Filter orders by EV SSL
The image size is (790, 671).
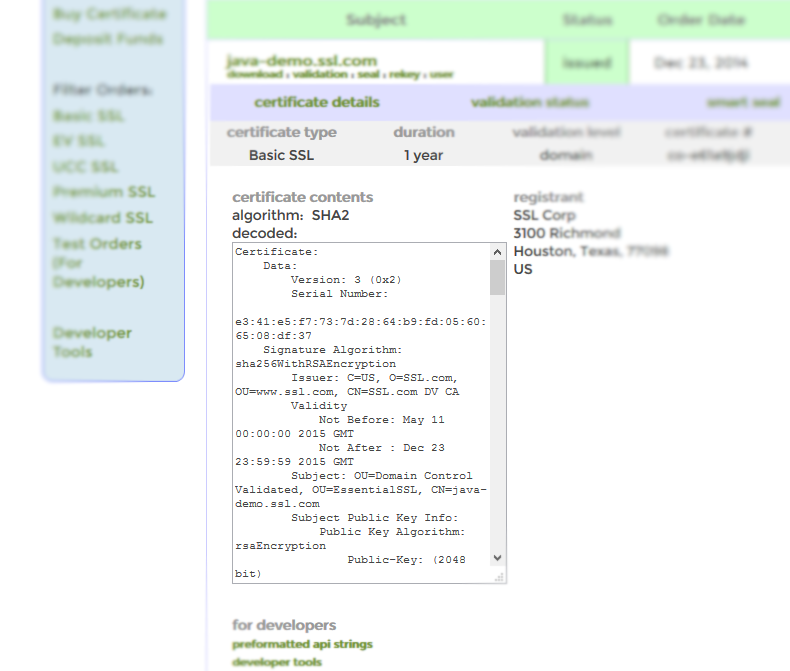pyautogui.click(x=78, y=141)
